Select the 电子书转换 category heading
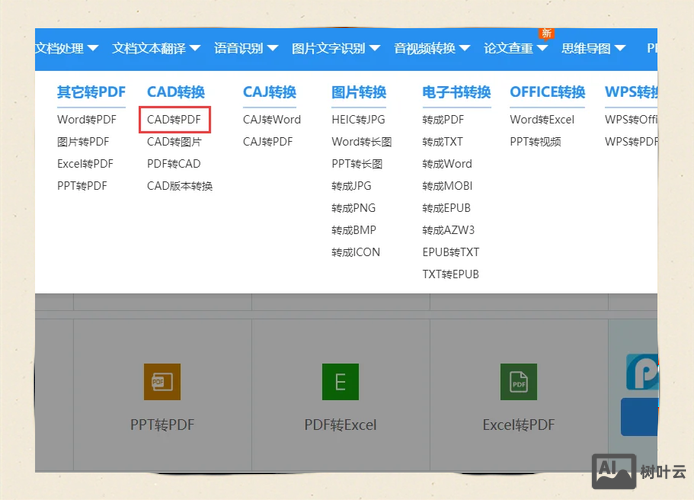Screen dimensions: 694x500 point(456,92)
